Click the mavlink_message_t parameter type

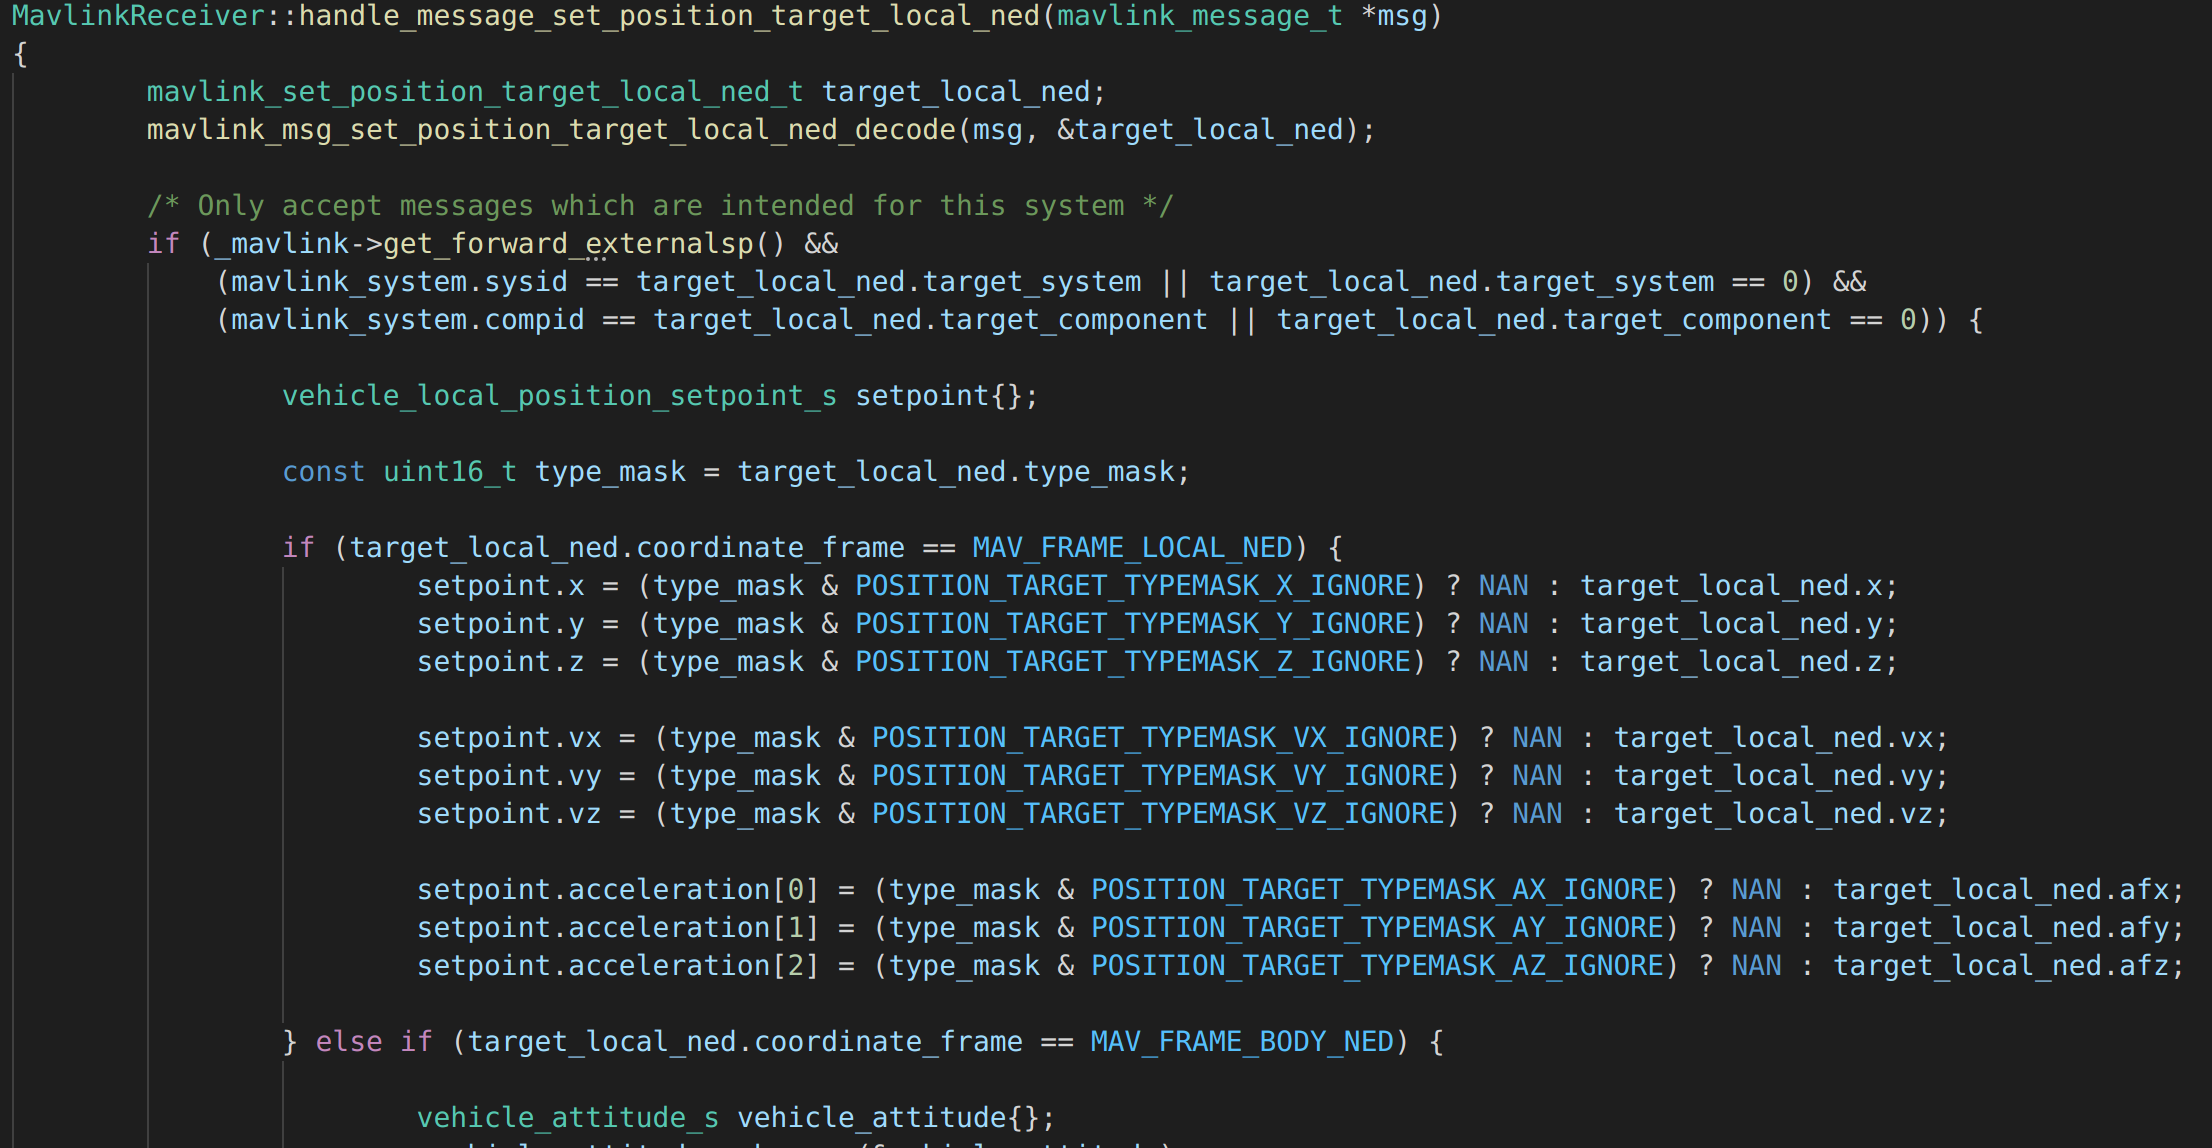tap(1200, 16)
